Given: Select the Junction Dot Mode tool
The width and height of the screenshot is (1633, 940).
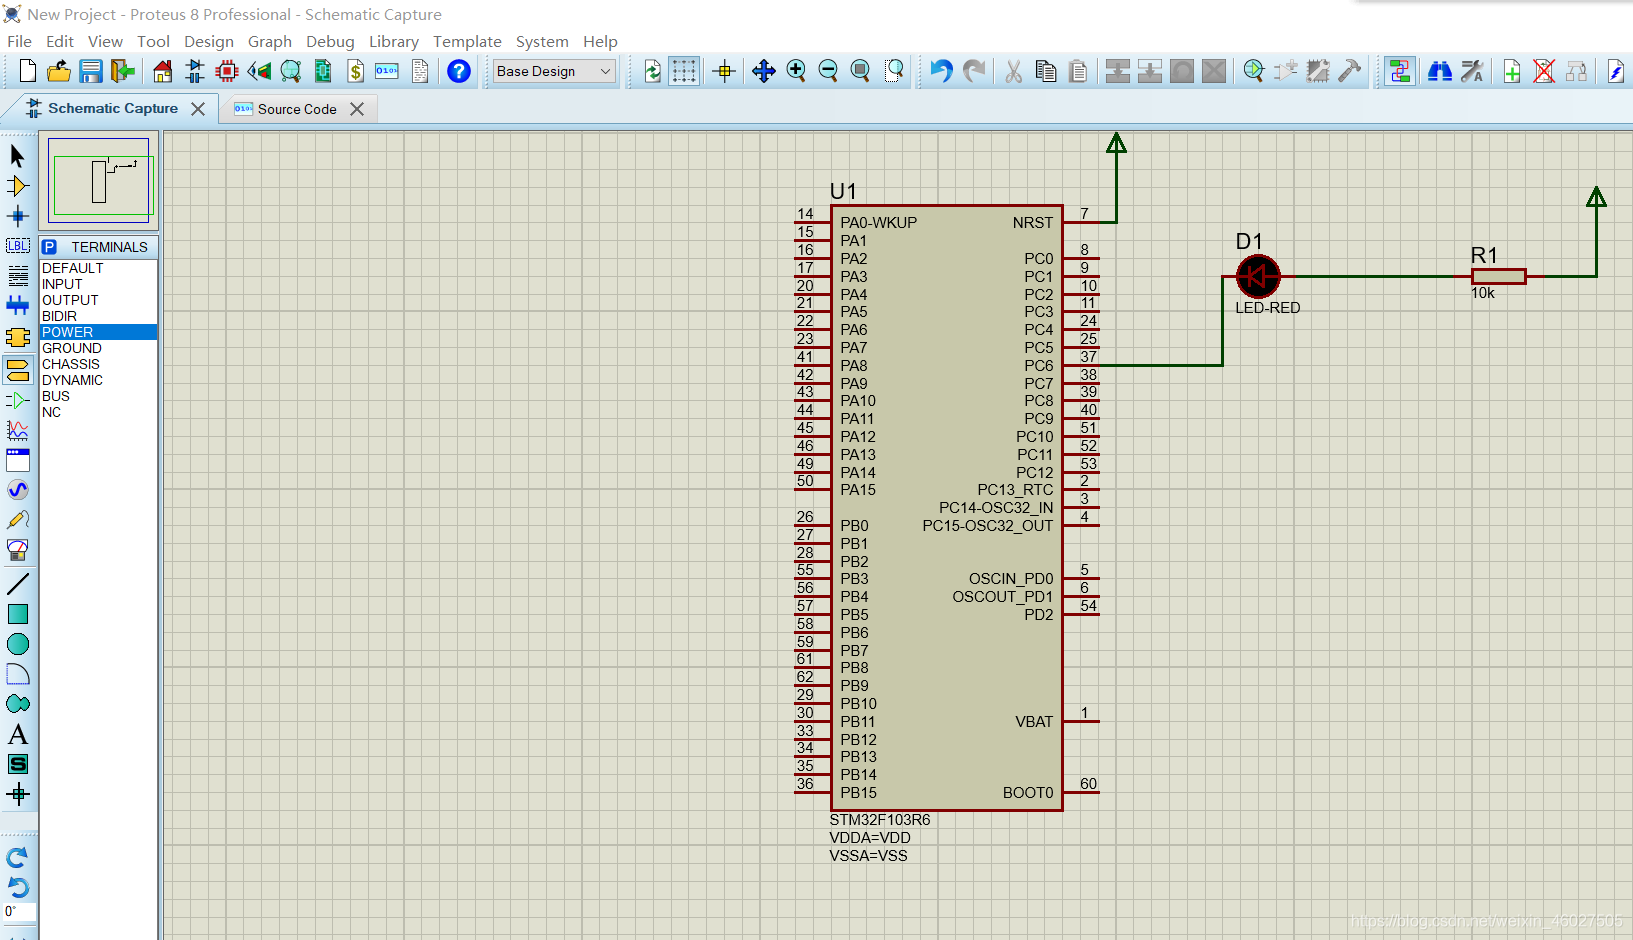Looking at the screenshot, I should point(18,216).
